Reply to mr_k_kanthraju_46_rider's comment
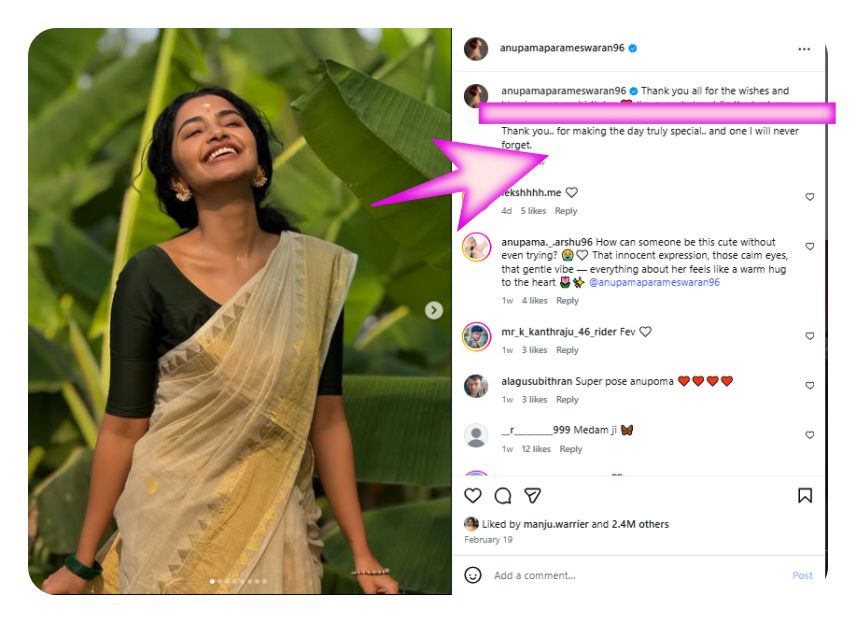 [x=566, y=351]
